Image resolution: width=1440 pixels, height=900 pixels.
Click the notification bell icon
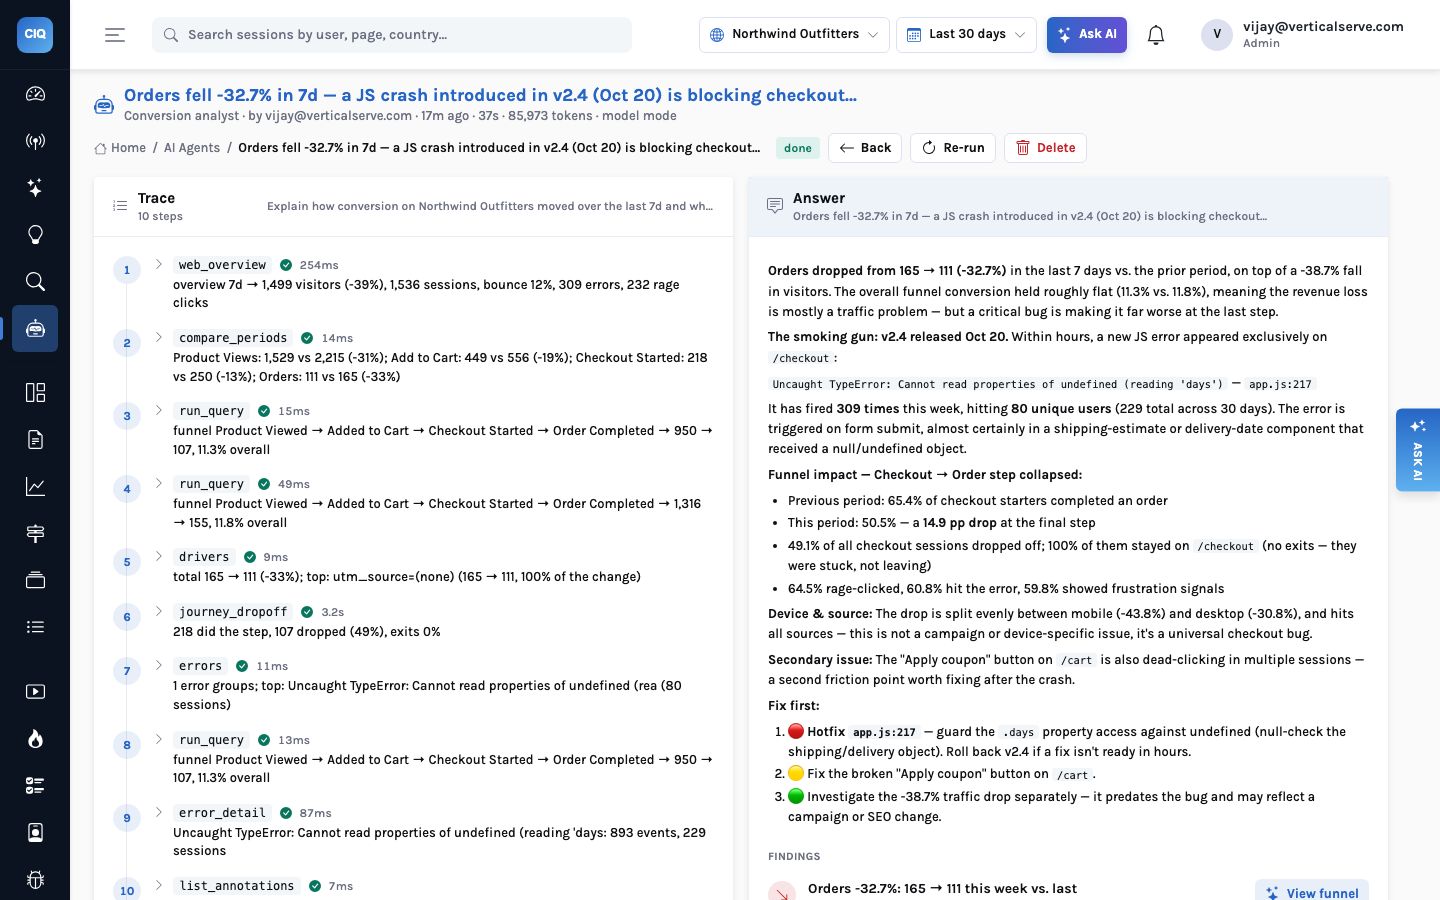[x=1156, y=35]
